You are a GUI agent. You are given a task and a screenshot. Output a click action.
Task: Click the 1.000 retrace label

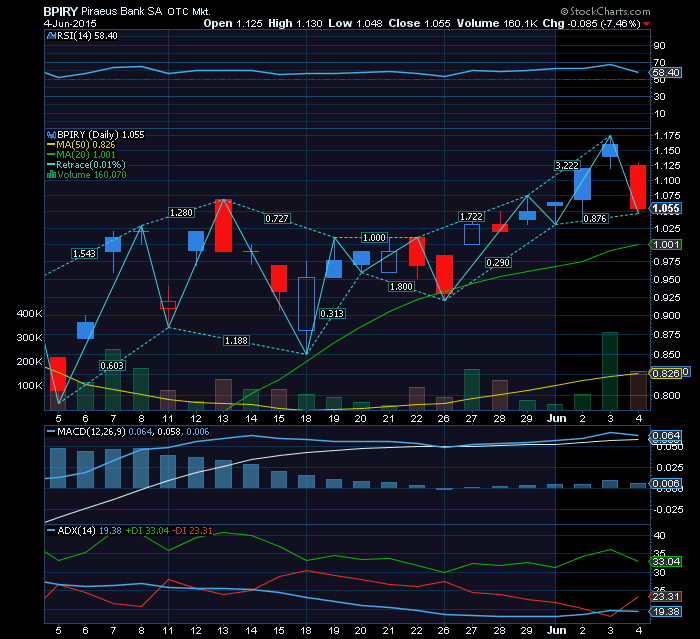coord(374,238)
